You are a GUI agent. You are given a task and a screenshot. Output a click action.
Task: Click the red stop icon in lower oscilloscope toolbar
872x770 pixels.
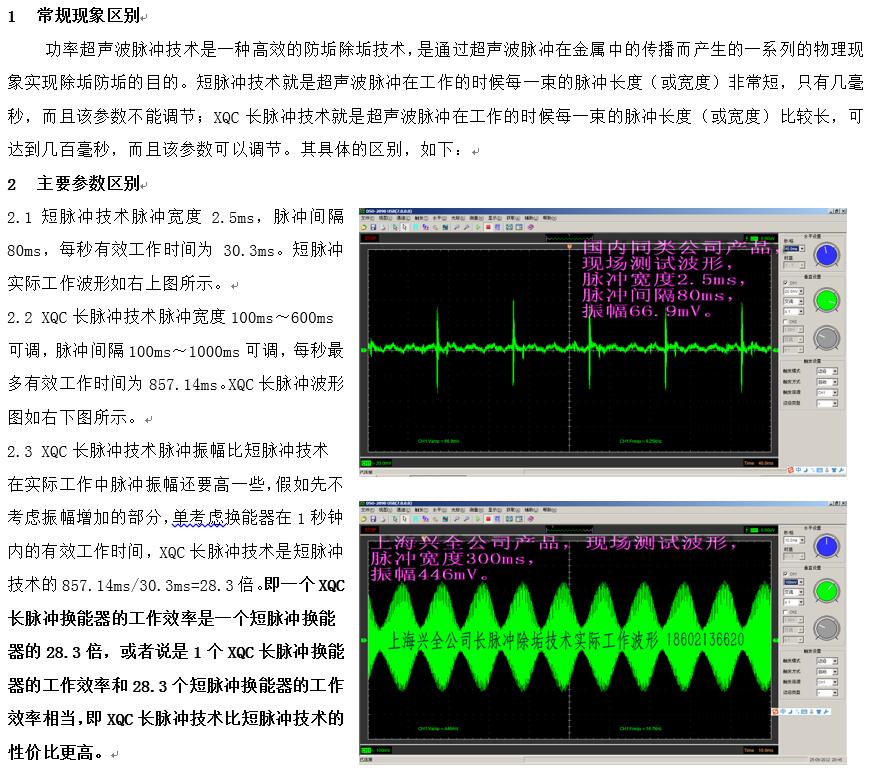(487, 521)
